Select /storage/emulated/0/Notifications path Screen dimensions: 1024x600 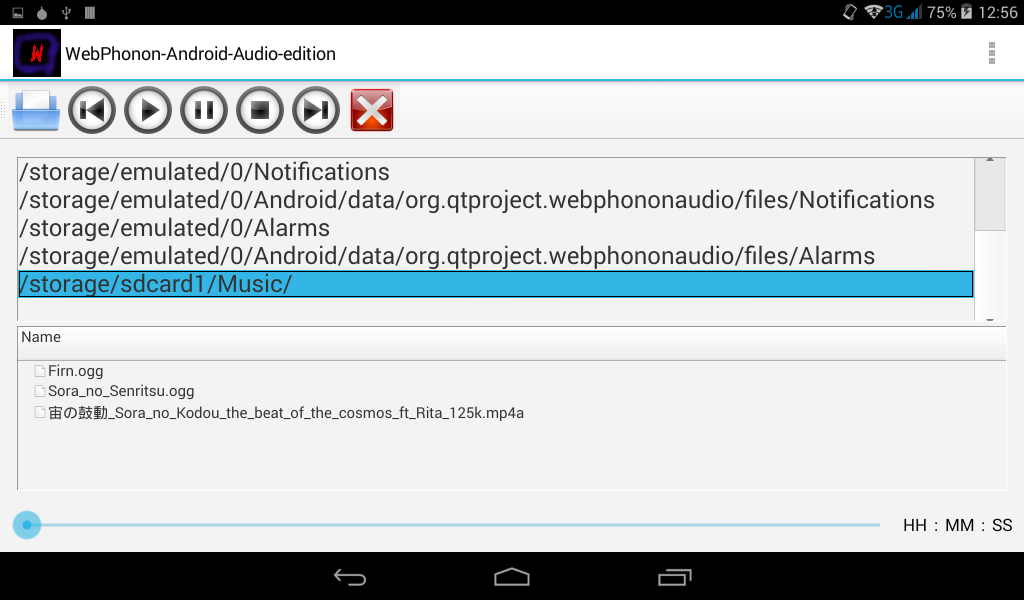(x=496, y=172)
